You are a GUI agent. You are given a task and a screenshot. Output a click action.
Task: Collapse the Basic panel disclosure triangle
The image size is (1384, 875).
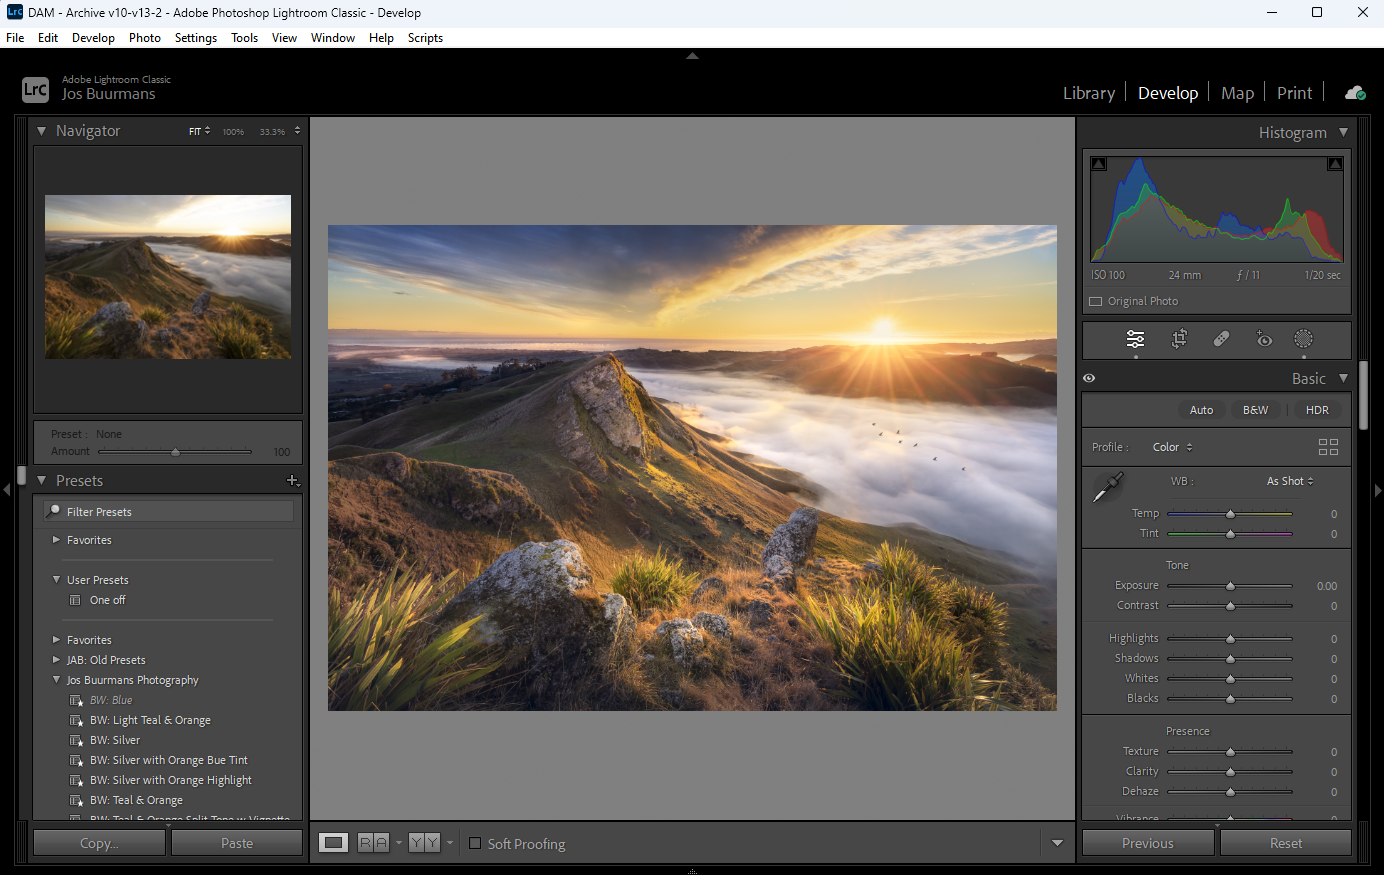[x=1345, y=378]
